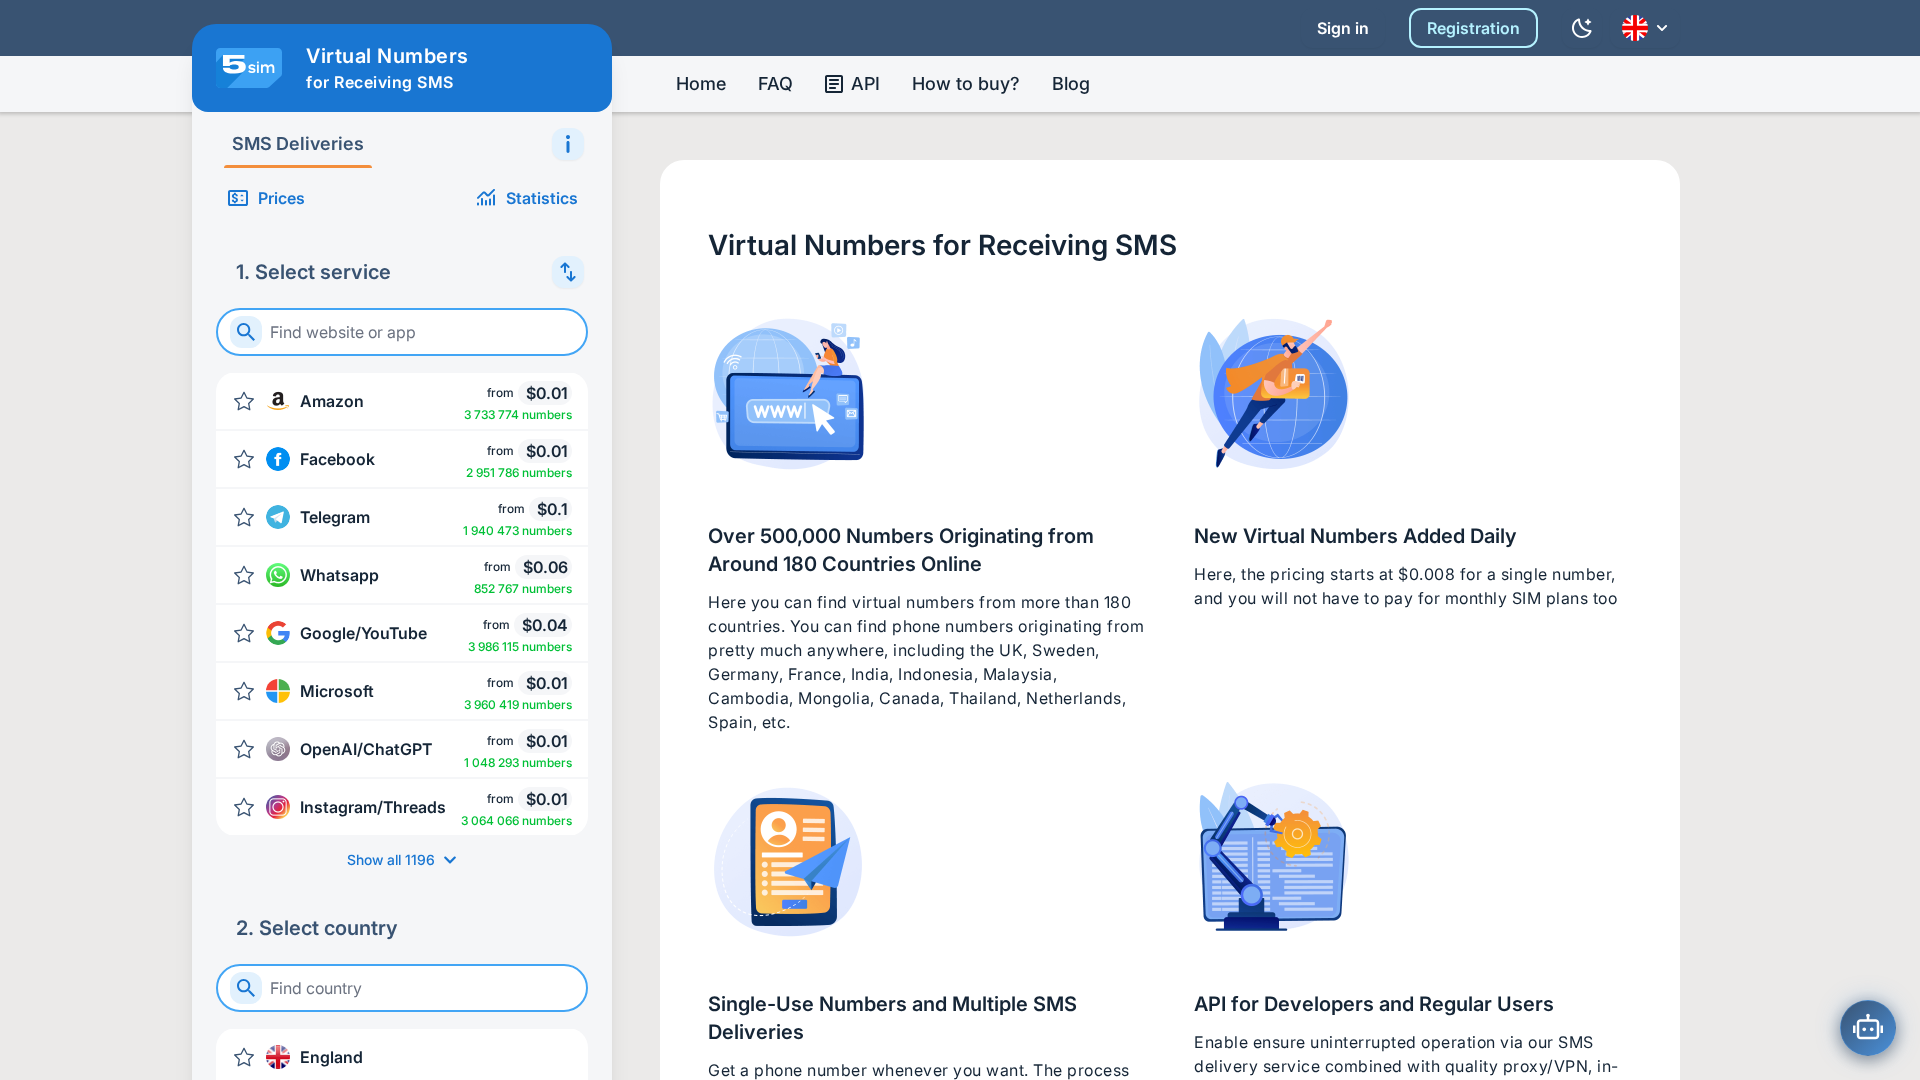The width and height of the screenshot is (1920, 1080).
Task: Click Telegram's $0.1 price
Action: pos(552,509)
